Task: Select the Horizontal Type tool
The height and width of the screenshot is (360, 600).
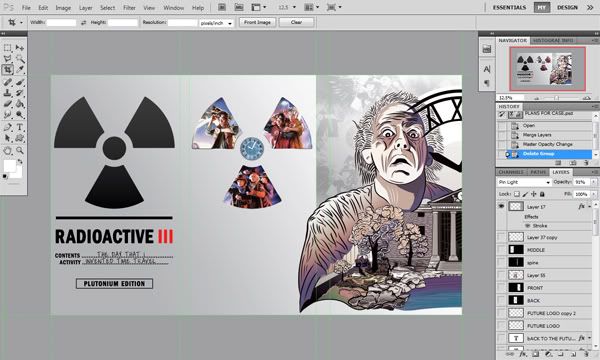Action: 20,127
